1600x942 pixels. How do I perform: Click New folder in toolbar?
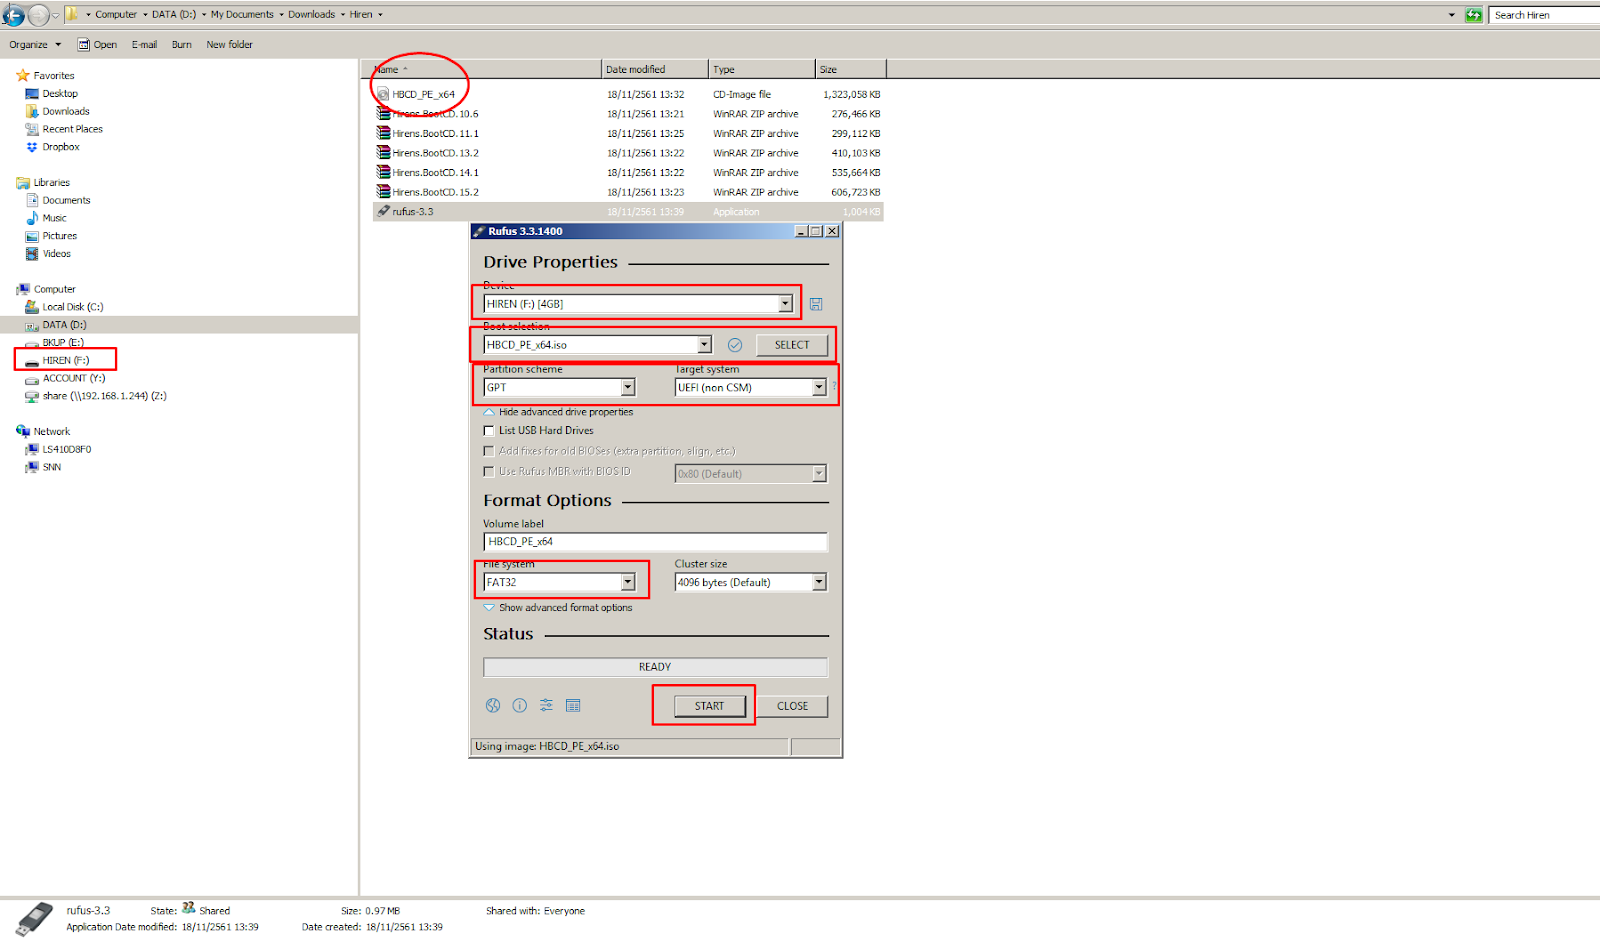click(229, 45)
